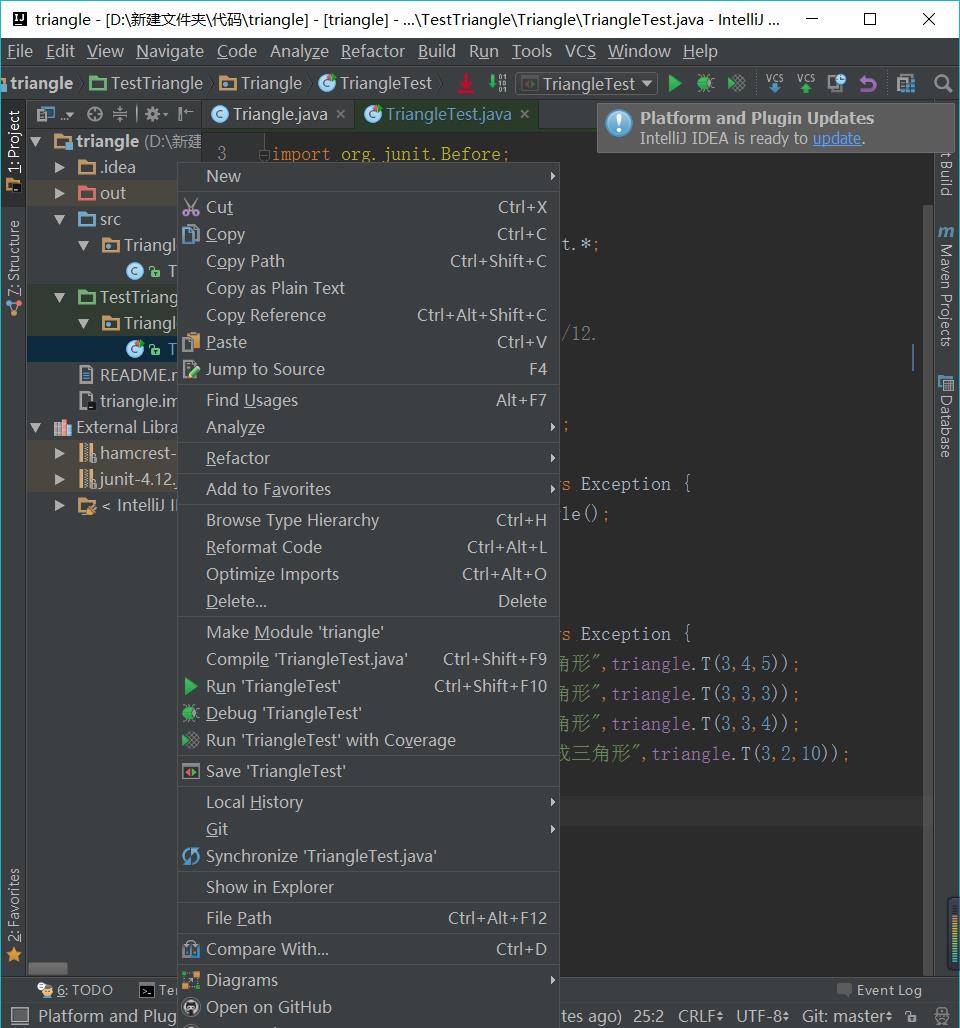Toggle the Structure side panel

pyautogui.click(x=14, y=267)
